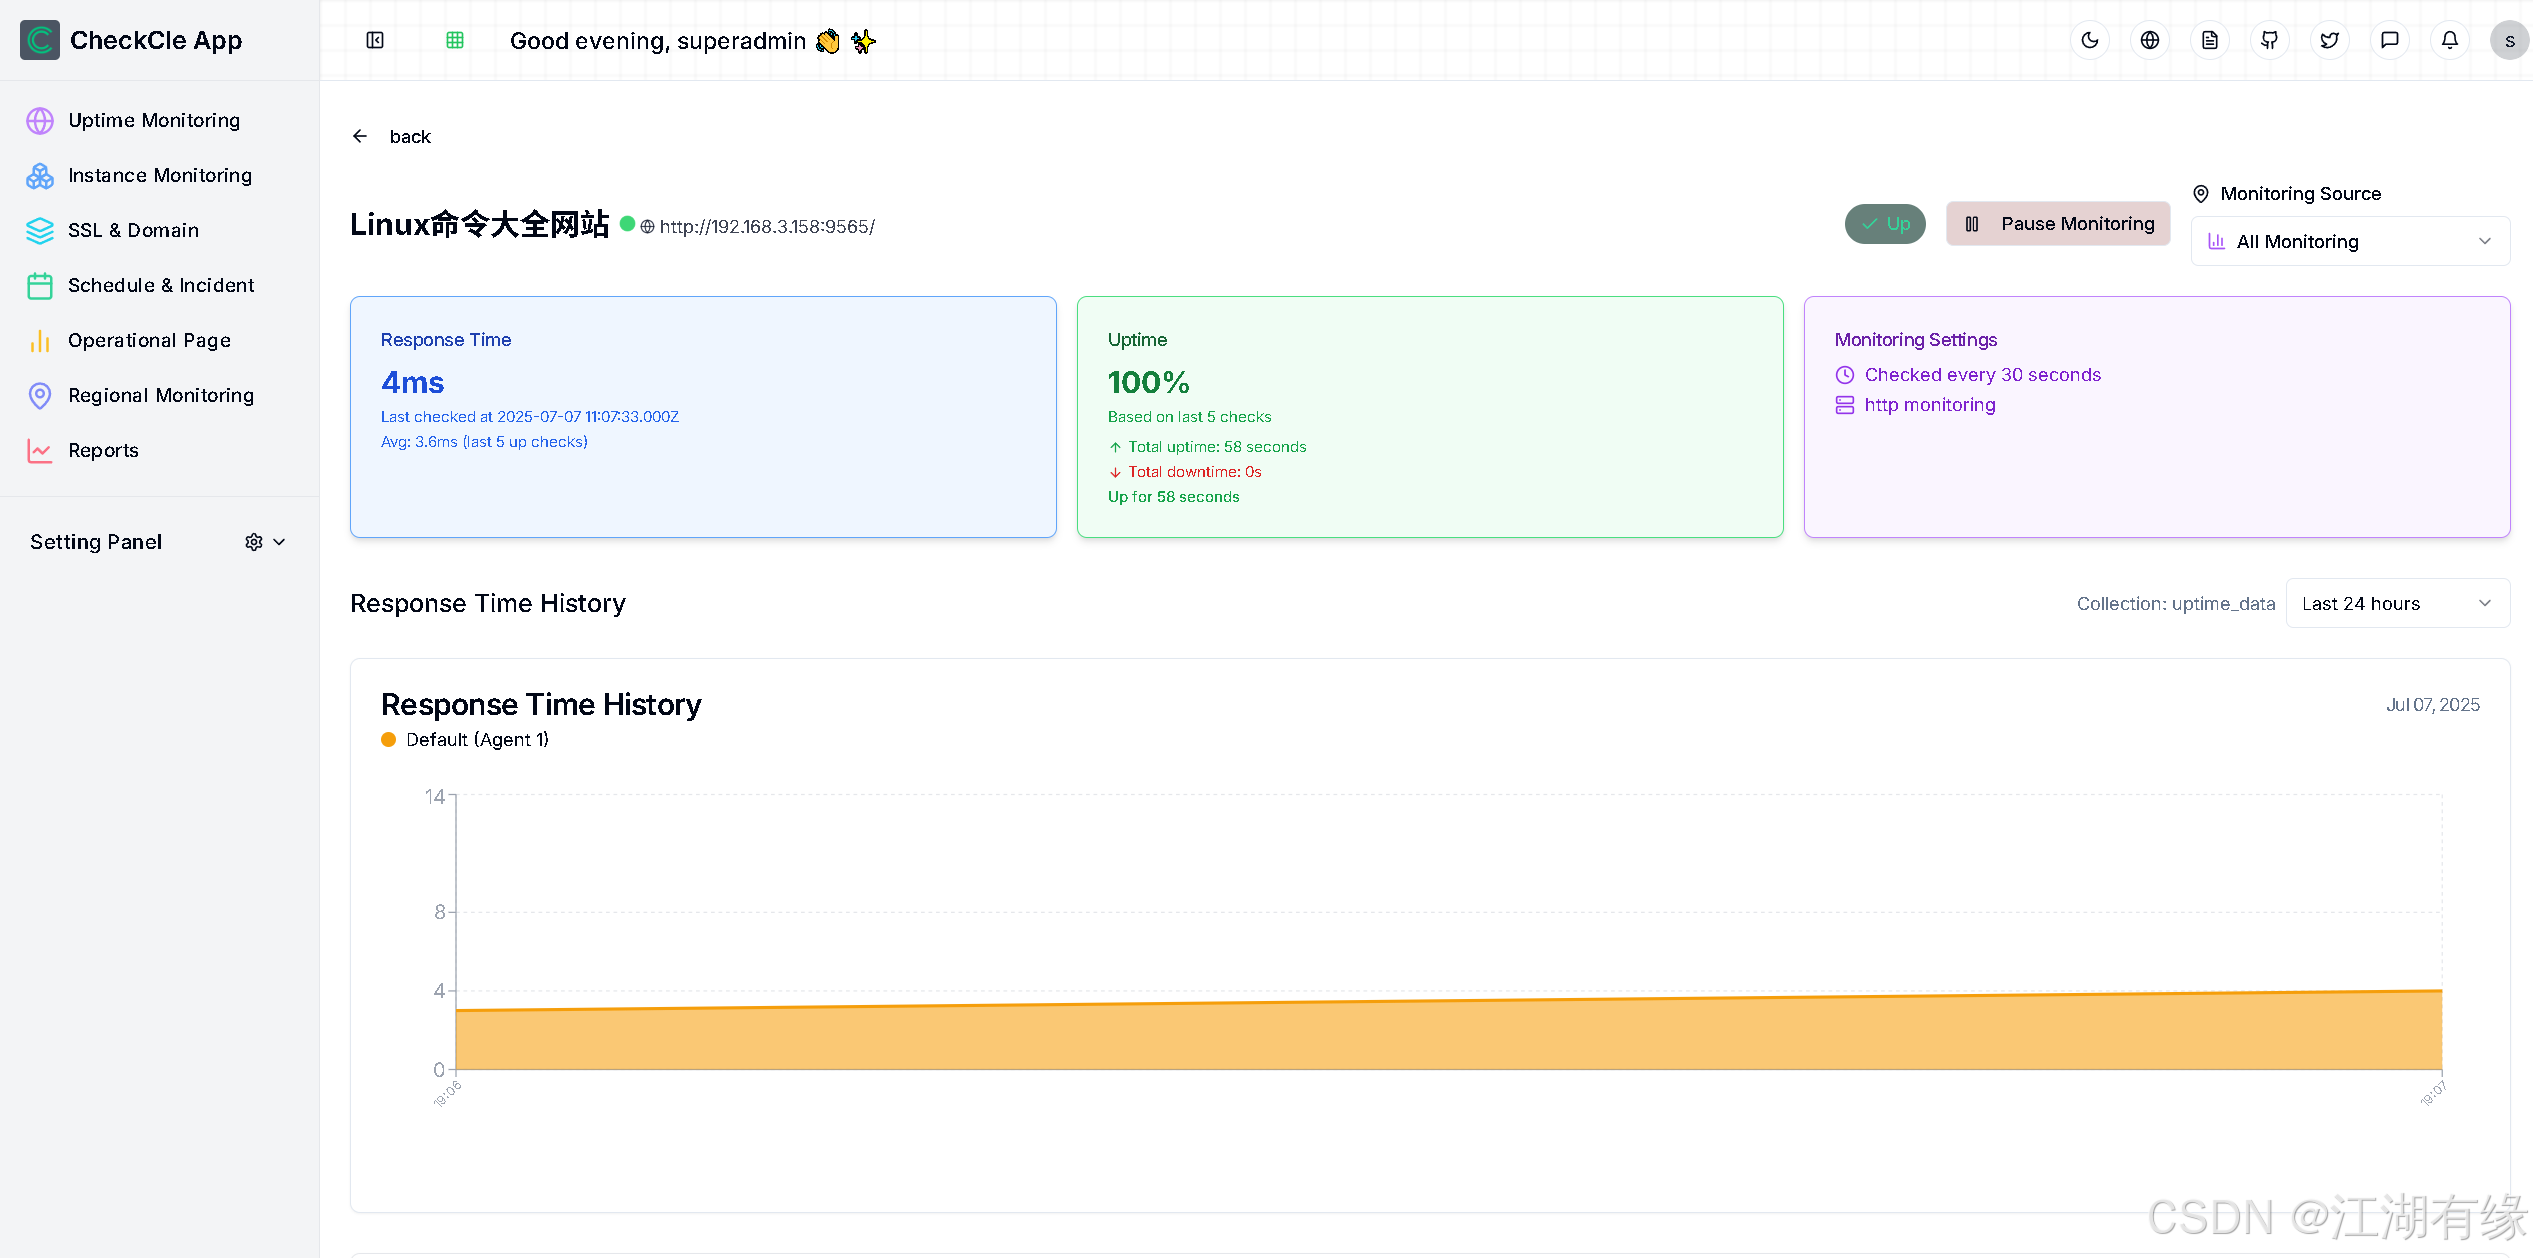
Task: Open the chat message icon
Action: tap(2389, 40)
